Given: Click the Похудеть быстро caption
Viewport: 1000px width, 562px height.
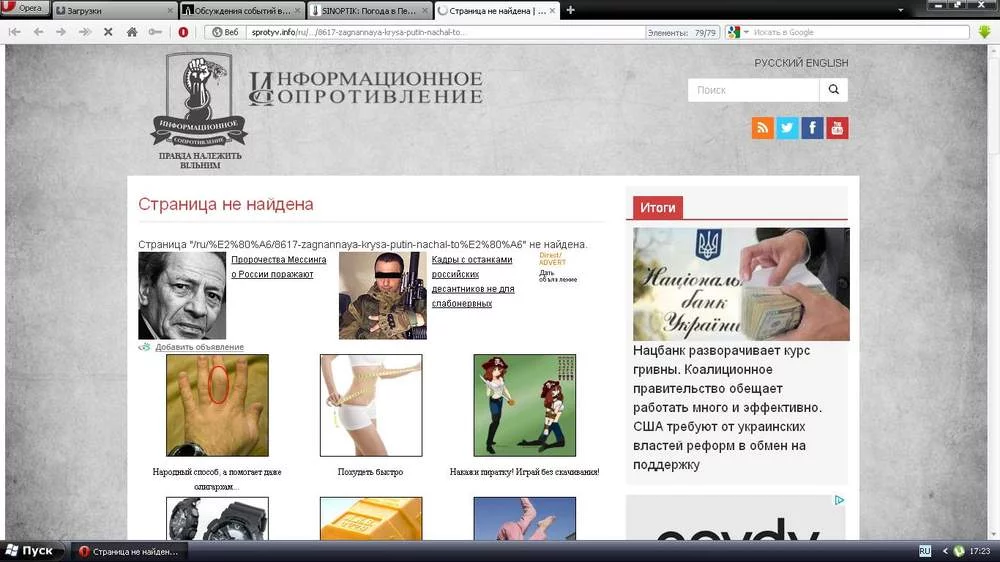Looking at the screenshot, I should point(371,472).
